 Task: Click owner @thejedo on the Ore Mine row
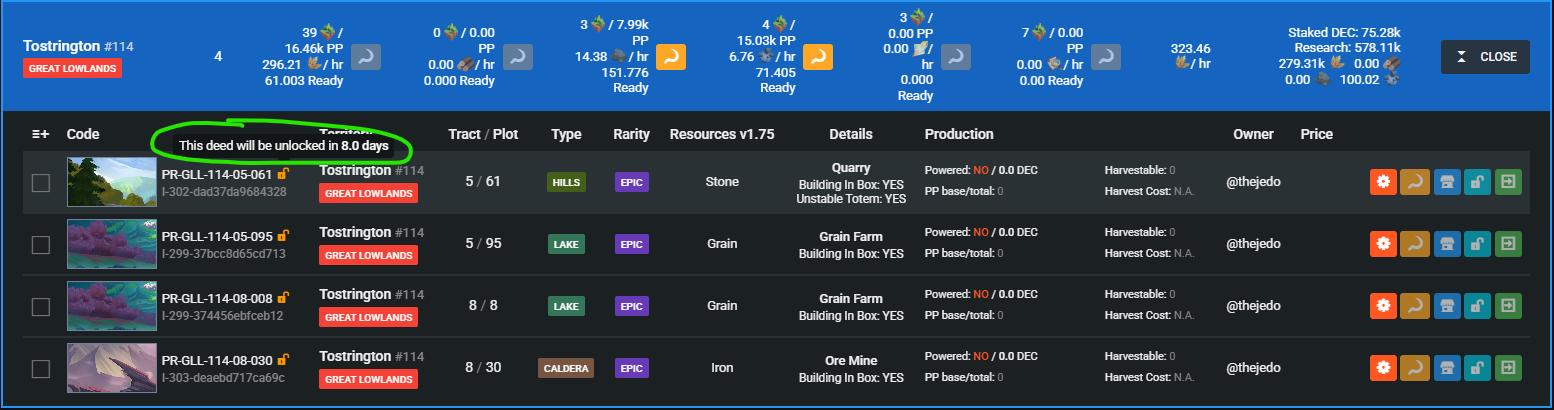(1254, 367)
